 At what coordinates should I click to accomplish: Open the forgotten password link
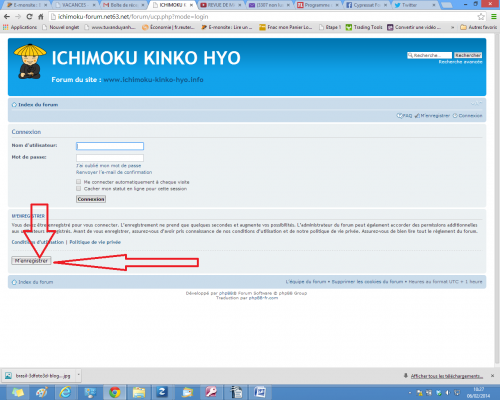pyautogui.click(x=109, y=165)
